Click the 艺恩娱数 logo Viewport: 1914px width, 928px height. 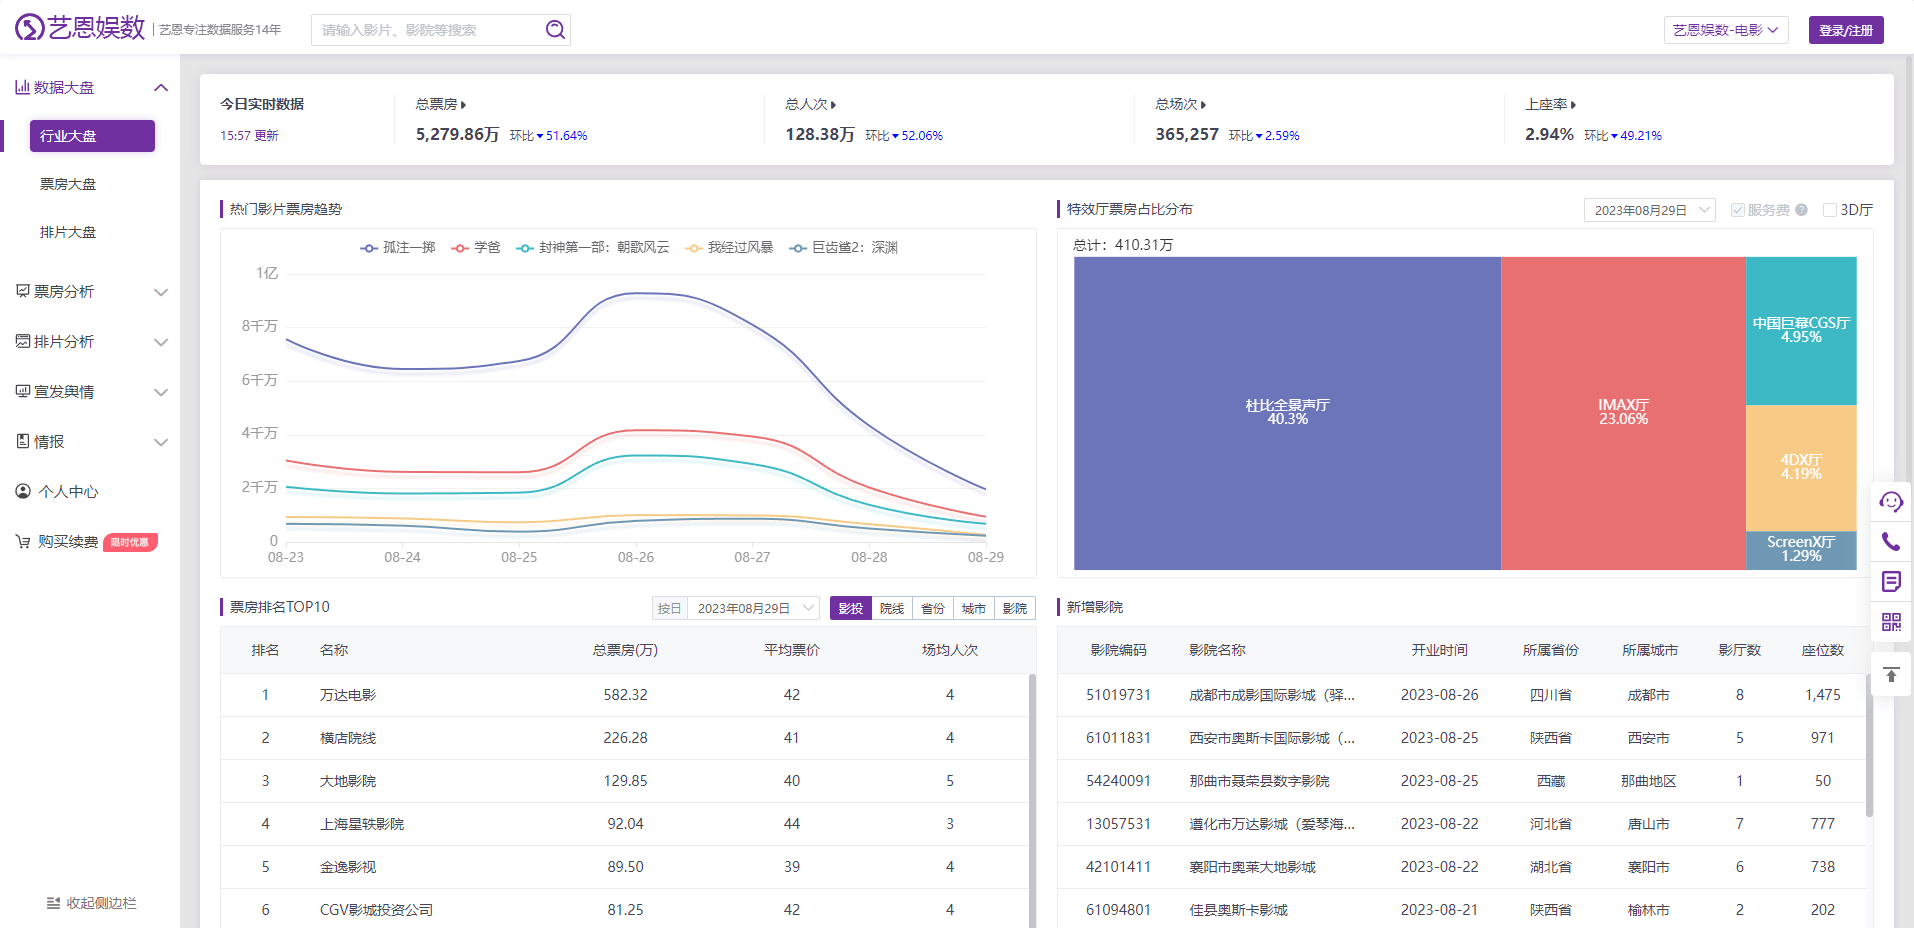point(80,28)
